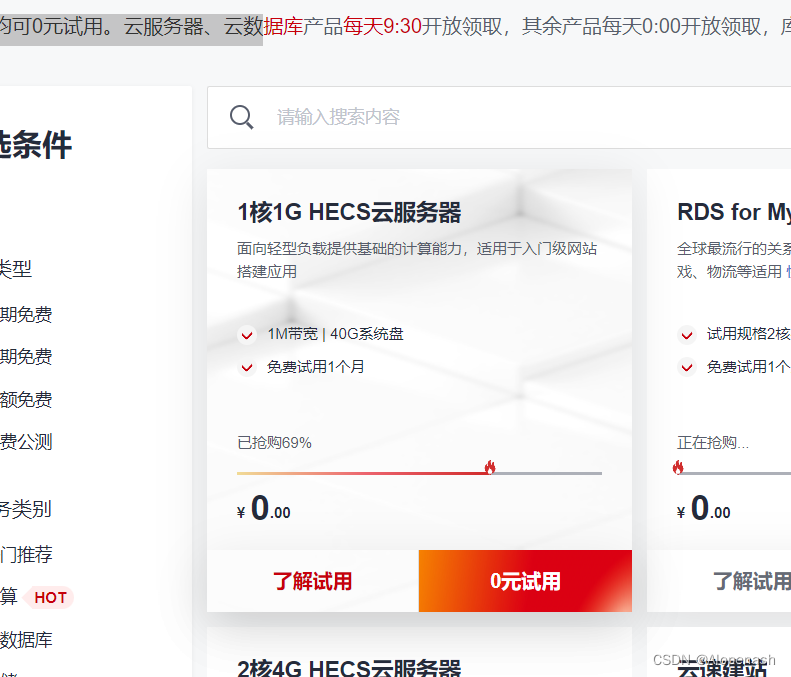Viewport: 791px width, 677px height.
Task: Click the 试用规格2核 checkmark icon
Action: 687,334
